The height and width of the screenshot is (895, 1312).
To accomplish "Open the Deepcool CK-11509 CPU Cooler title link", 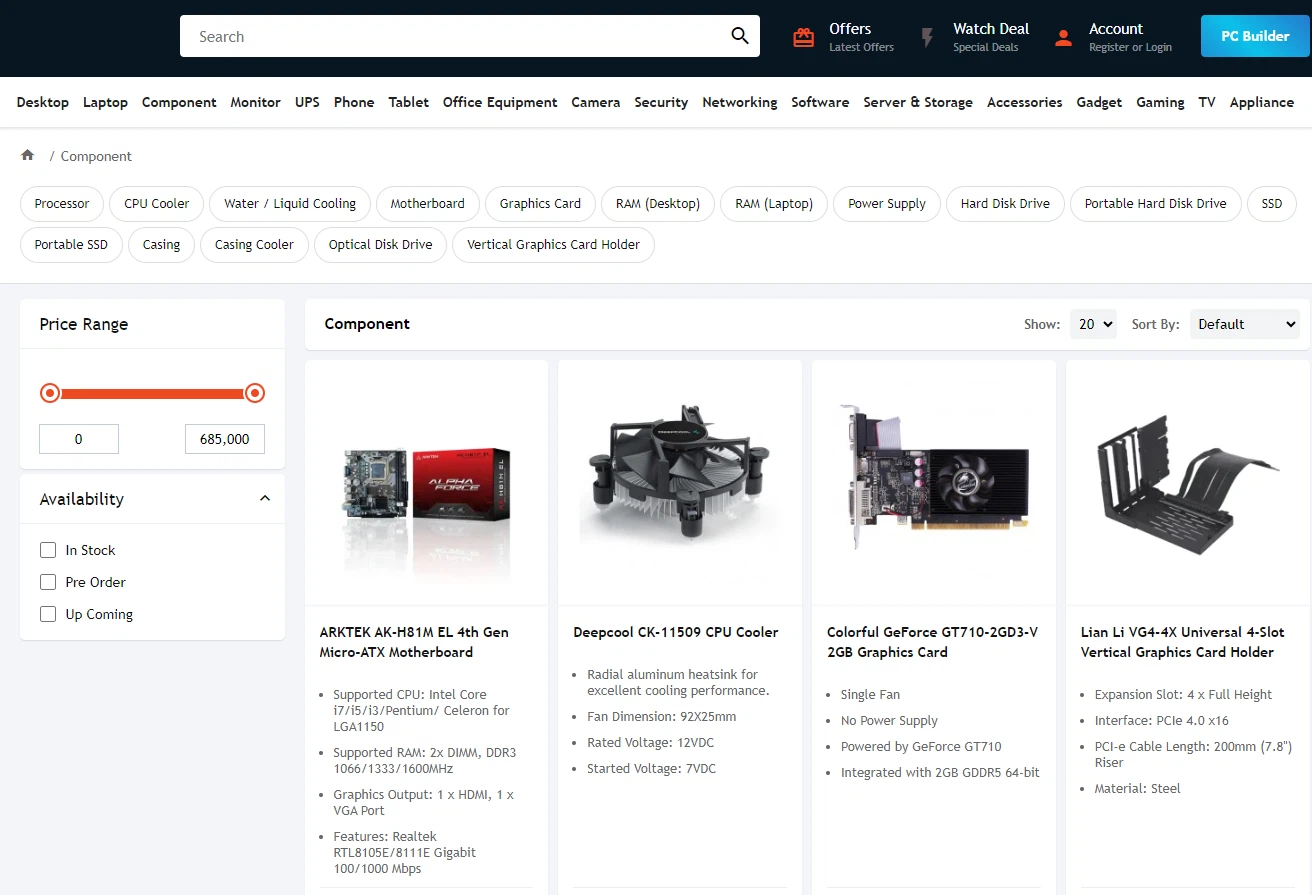I will (676, 632).
